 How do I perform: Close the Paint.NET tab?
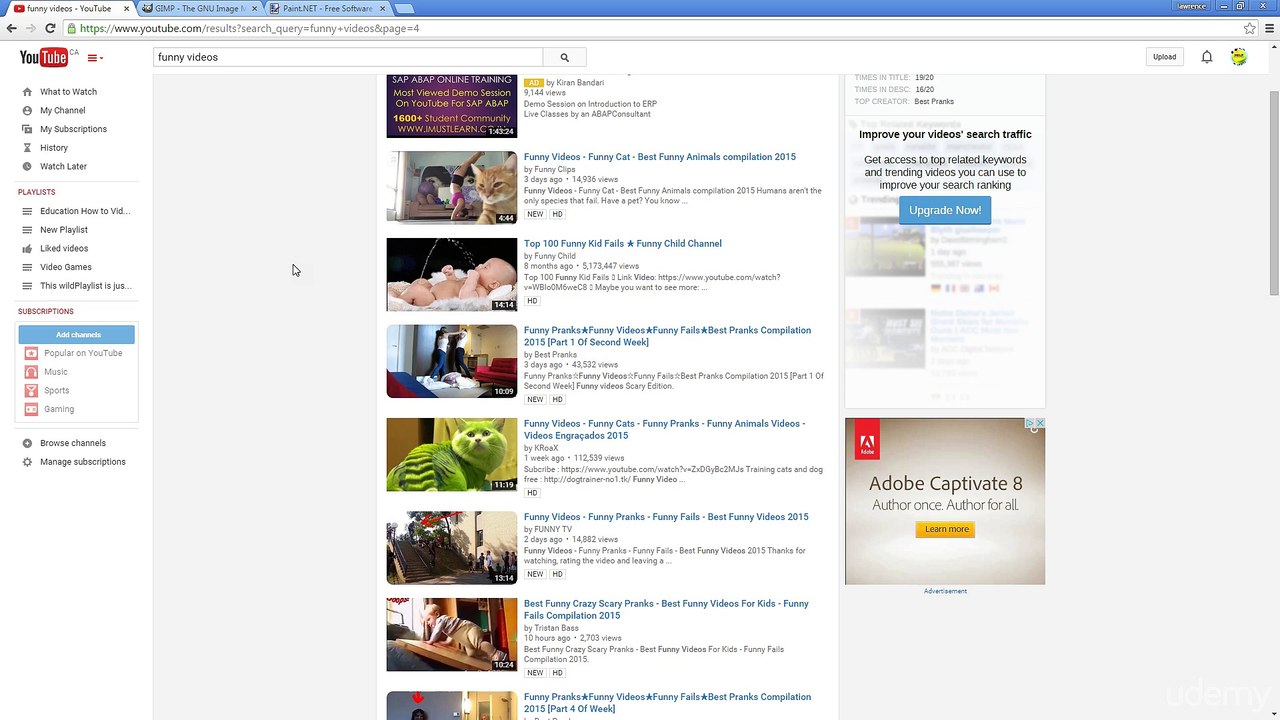click(382, 8)
